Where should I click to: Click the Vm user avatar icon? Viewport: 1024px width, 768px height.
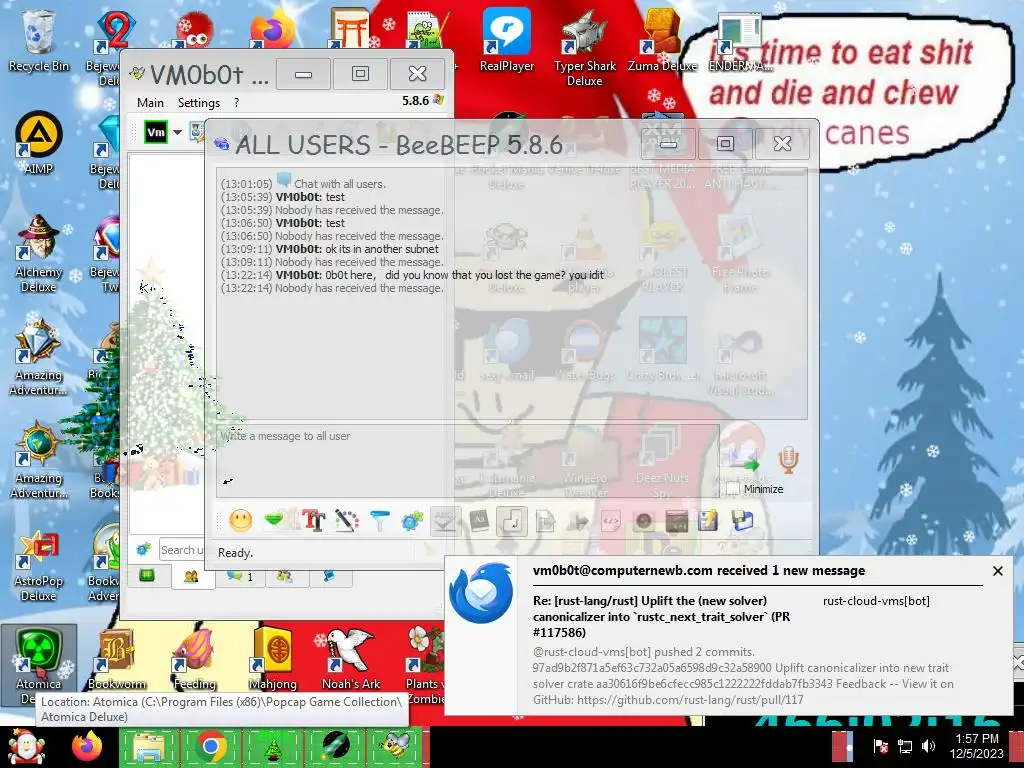(x=156, y=132)
